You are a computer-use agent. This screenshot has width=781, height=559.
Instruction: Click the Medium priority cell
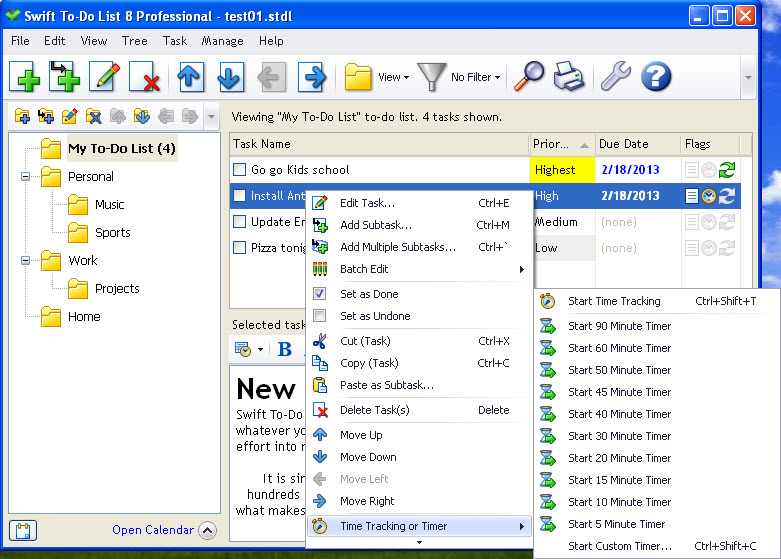pos(562,222)
